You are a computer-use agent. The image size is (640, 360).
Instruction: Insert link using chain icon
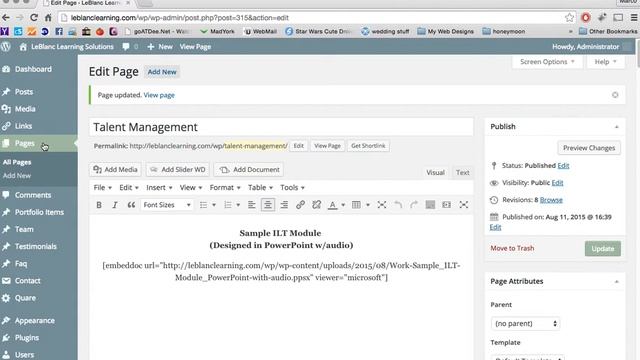(300, 205)
